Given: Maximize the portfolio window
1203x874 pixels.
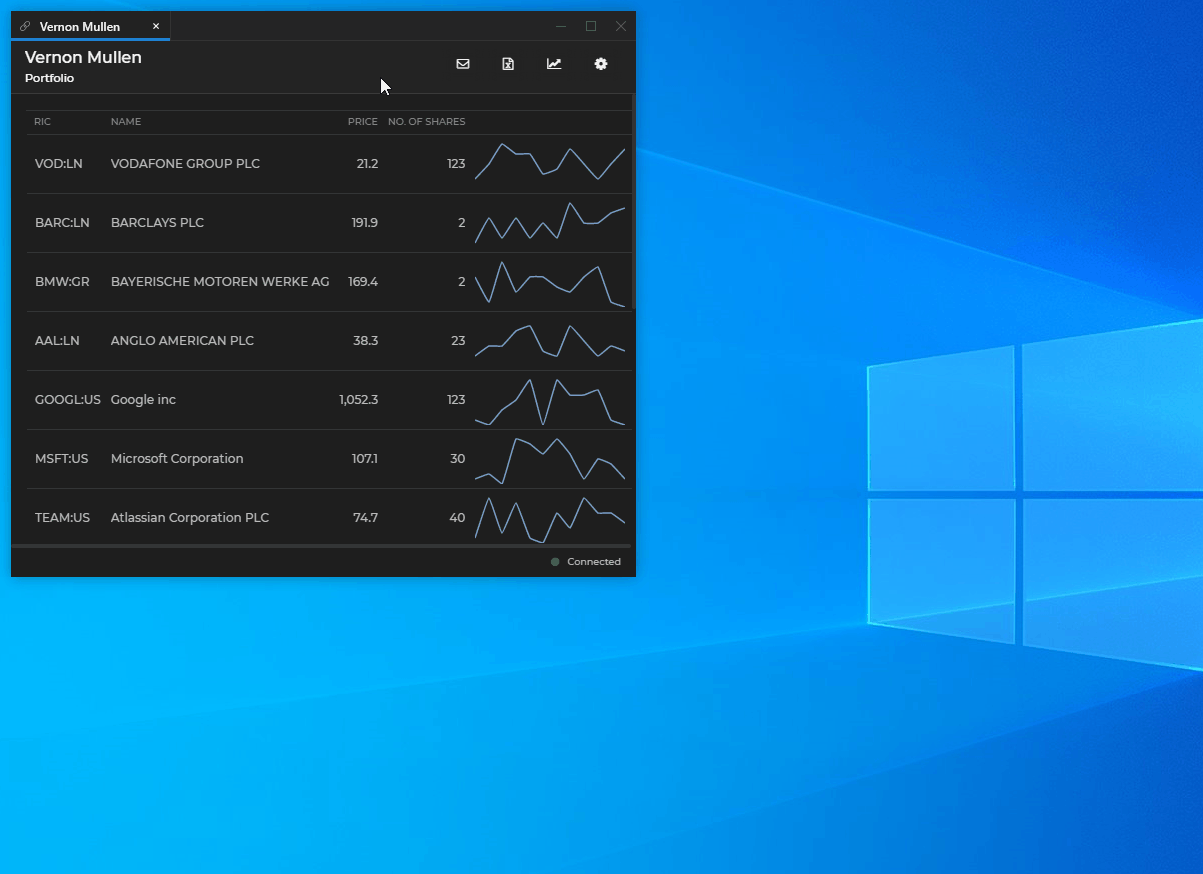Looking at the screenshot, I should pos(591,26).
